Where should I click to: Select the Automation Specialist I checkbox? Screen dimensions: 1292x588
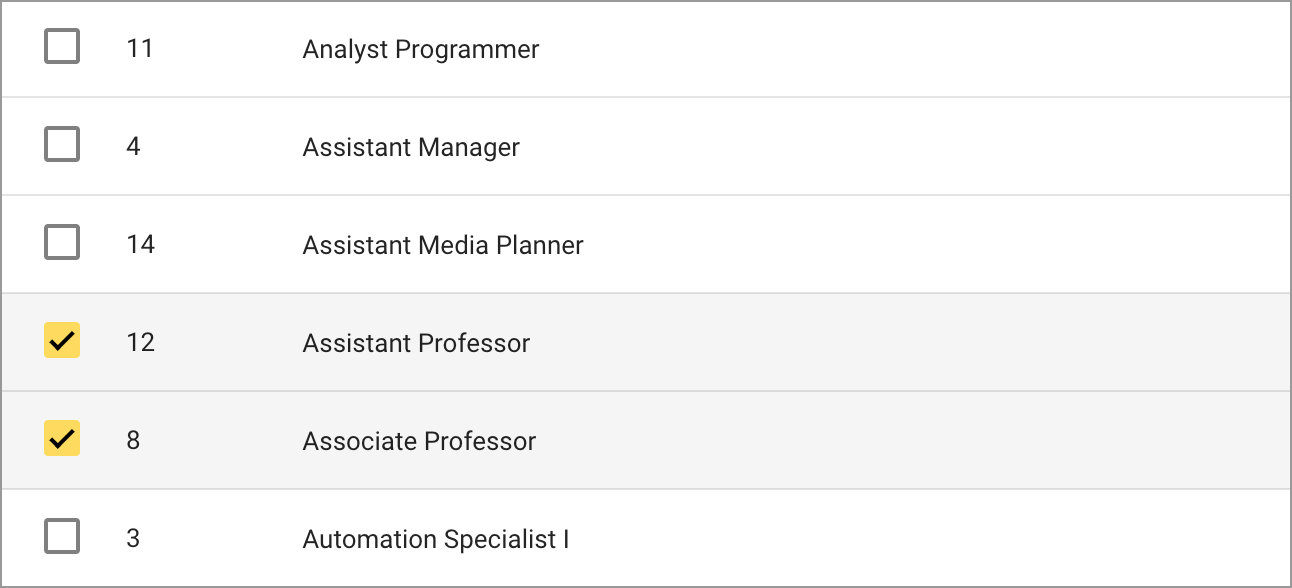[x=62, y=537]
